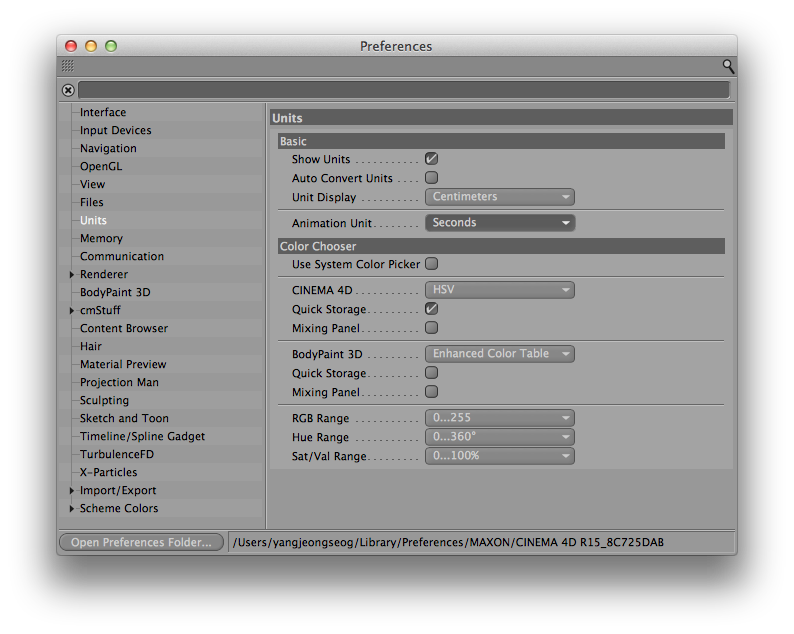The width and height of the screenshot is (794, 634).
Task: Click the search magnifier icon
Action: tap(728, 66)
